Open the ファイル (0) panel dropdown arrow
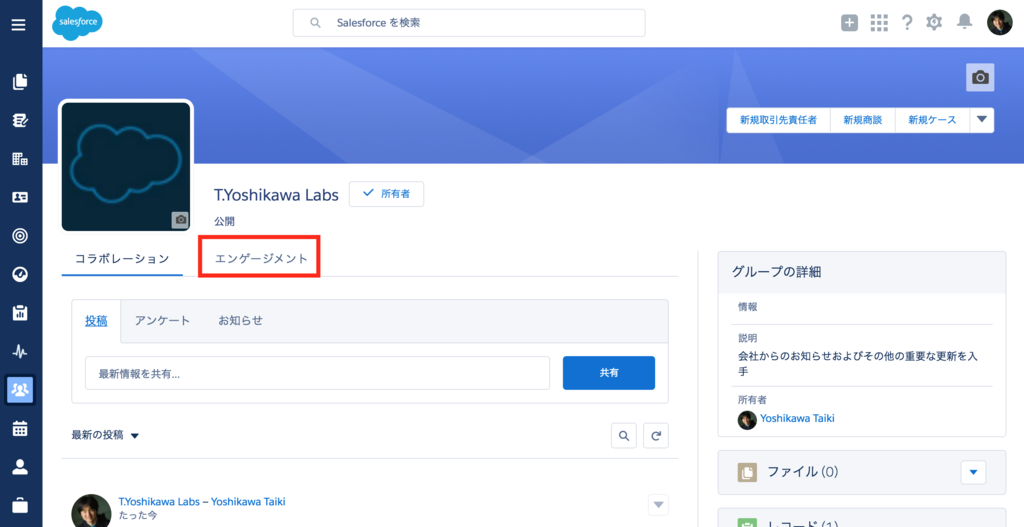 click(974, 471)
